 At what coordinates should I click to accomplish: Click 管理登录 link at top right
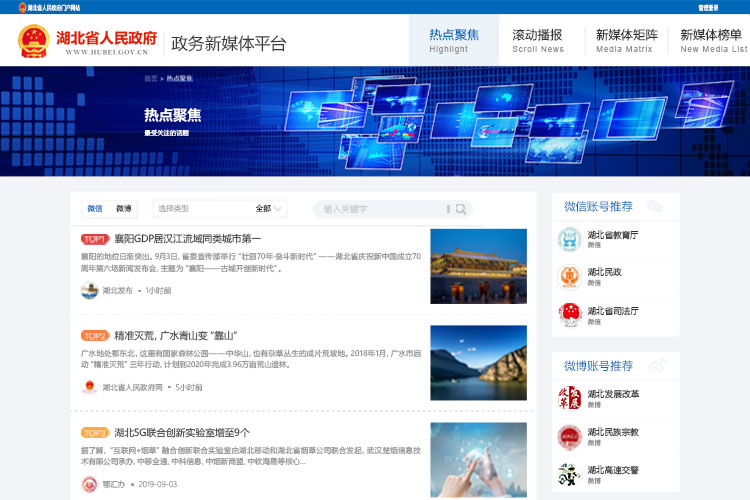[708, 7]
